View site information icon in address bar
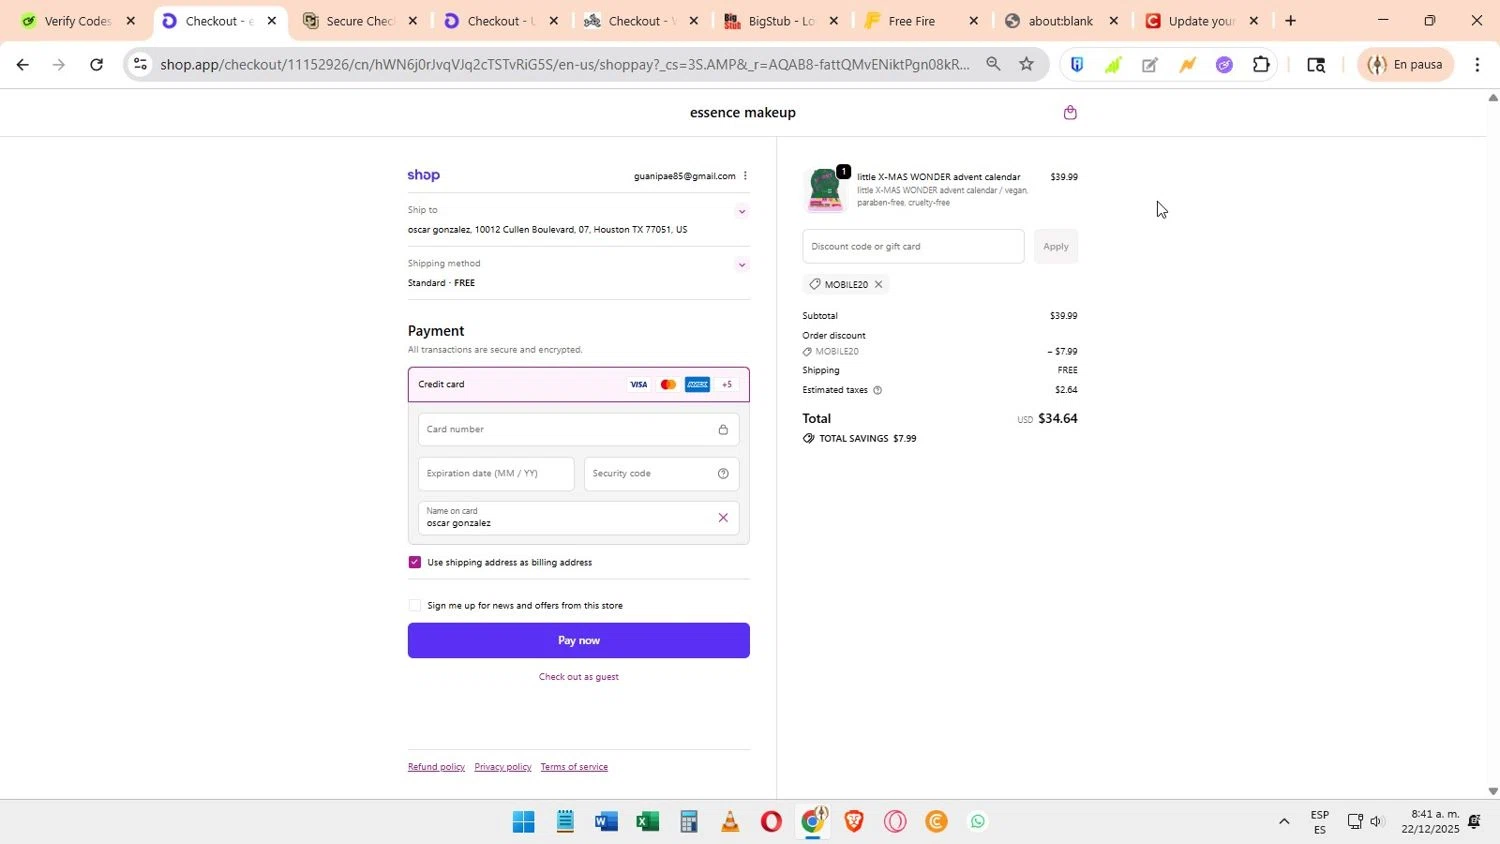 pyautogui.click(x=141, y=65)
